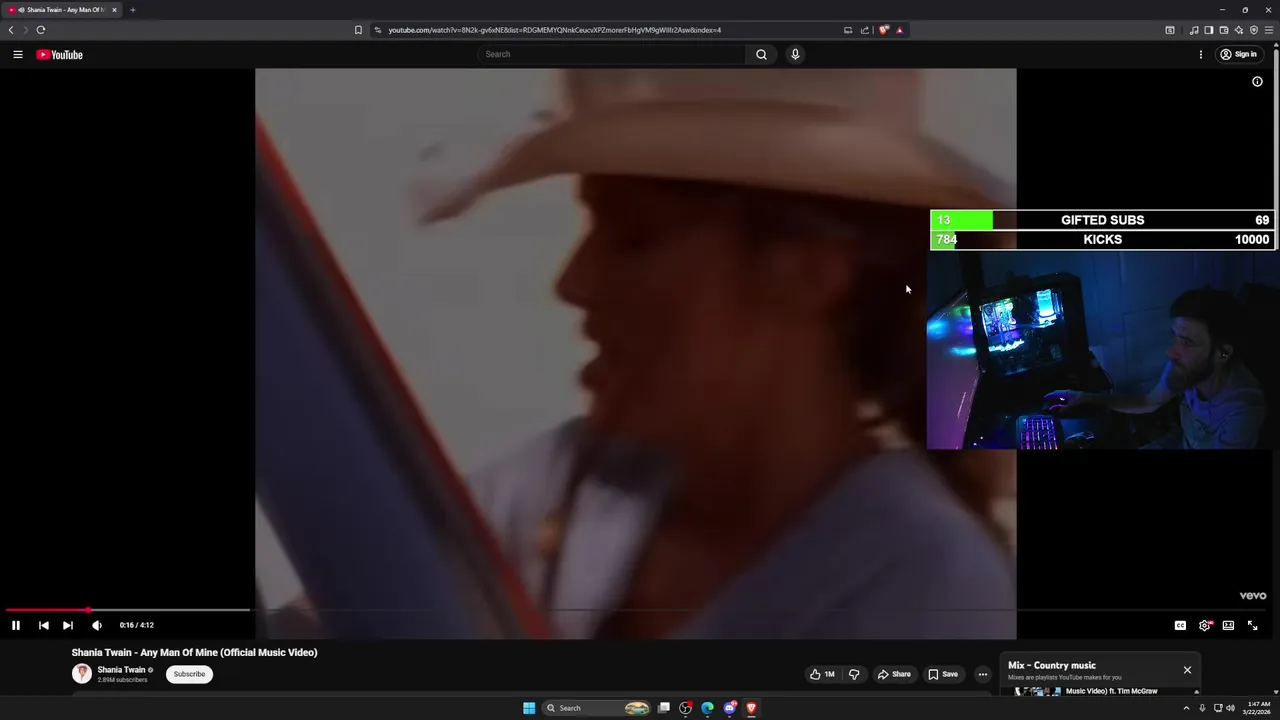The height and width of the screenshot is (720, 1280).
Task: Launch Microsoft Edge from taskbar
Action: click(707, 708)
